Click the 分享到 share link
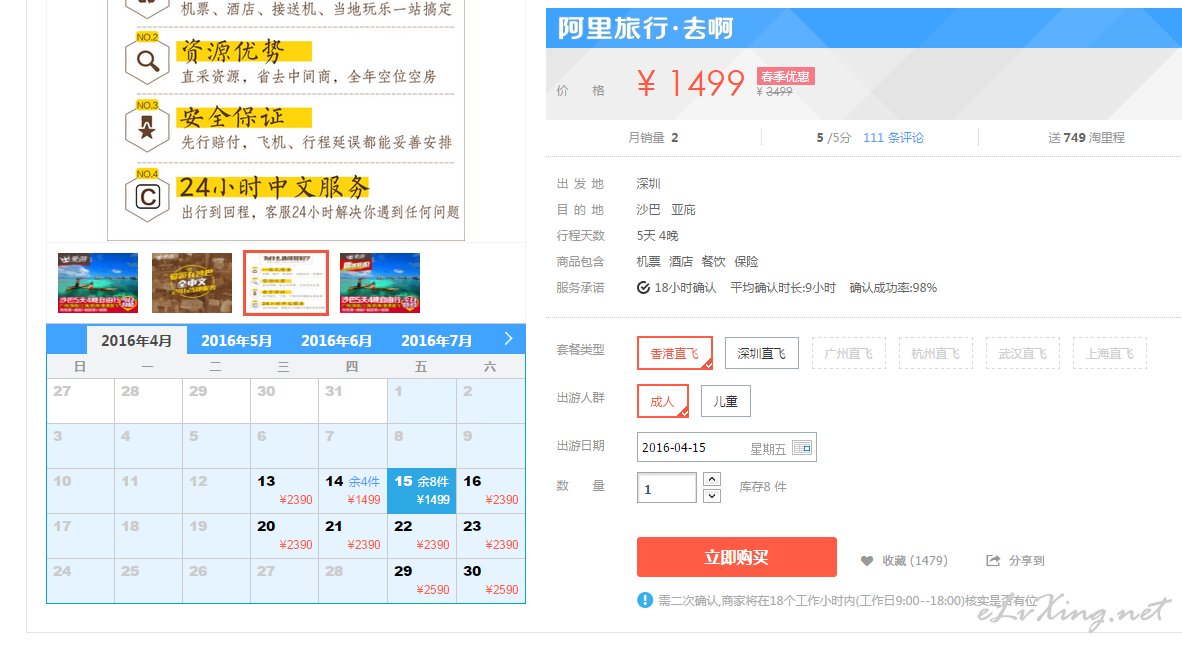The image size is (1182, 645). tap(1027, 561)
